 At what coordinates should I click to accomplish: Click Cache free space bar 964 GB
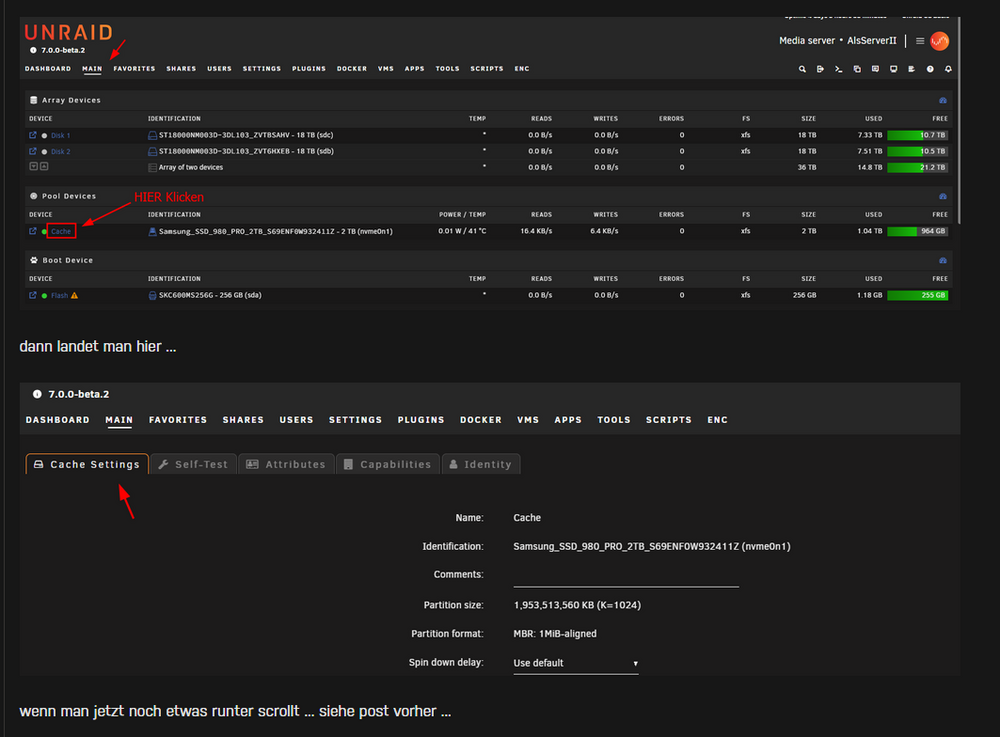pos(917,231)
